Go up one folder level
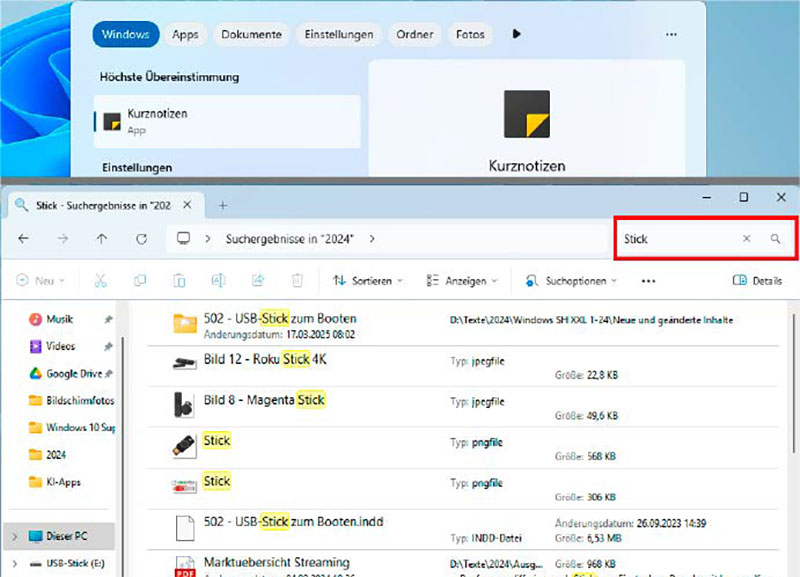The image size is (800, 577). pyautogui.click(x=102, y=239)
